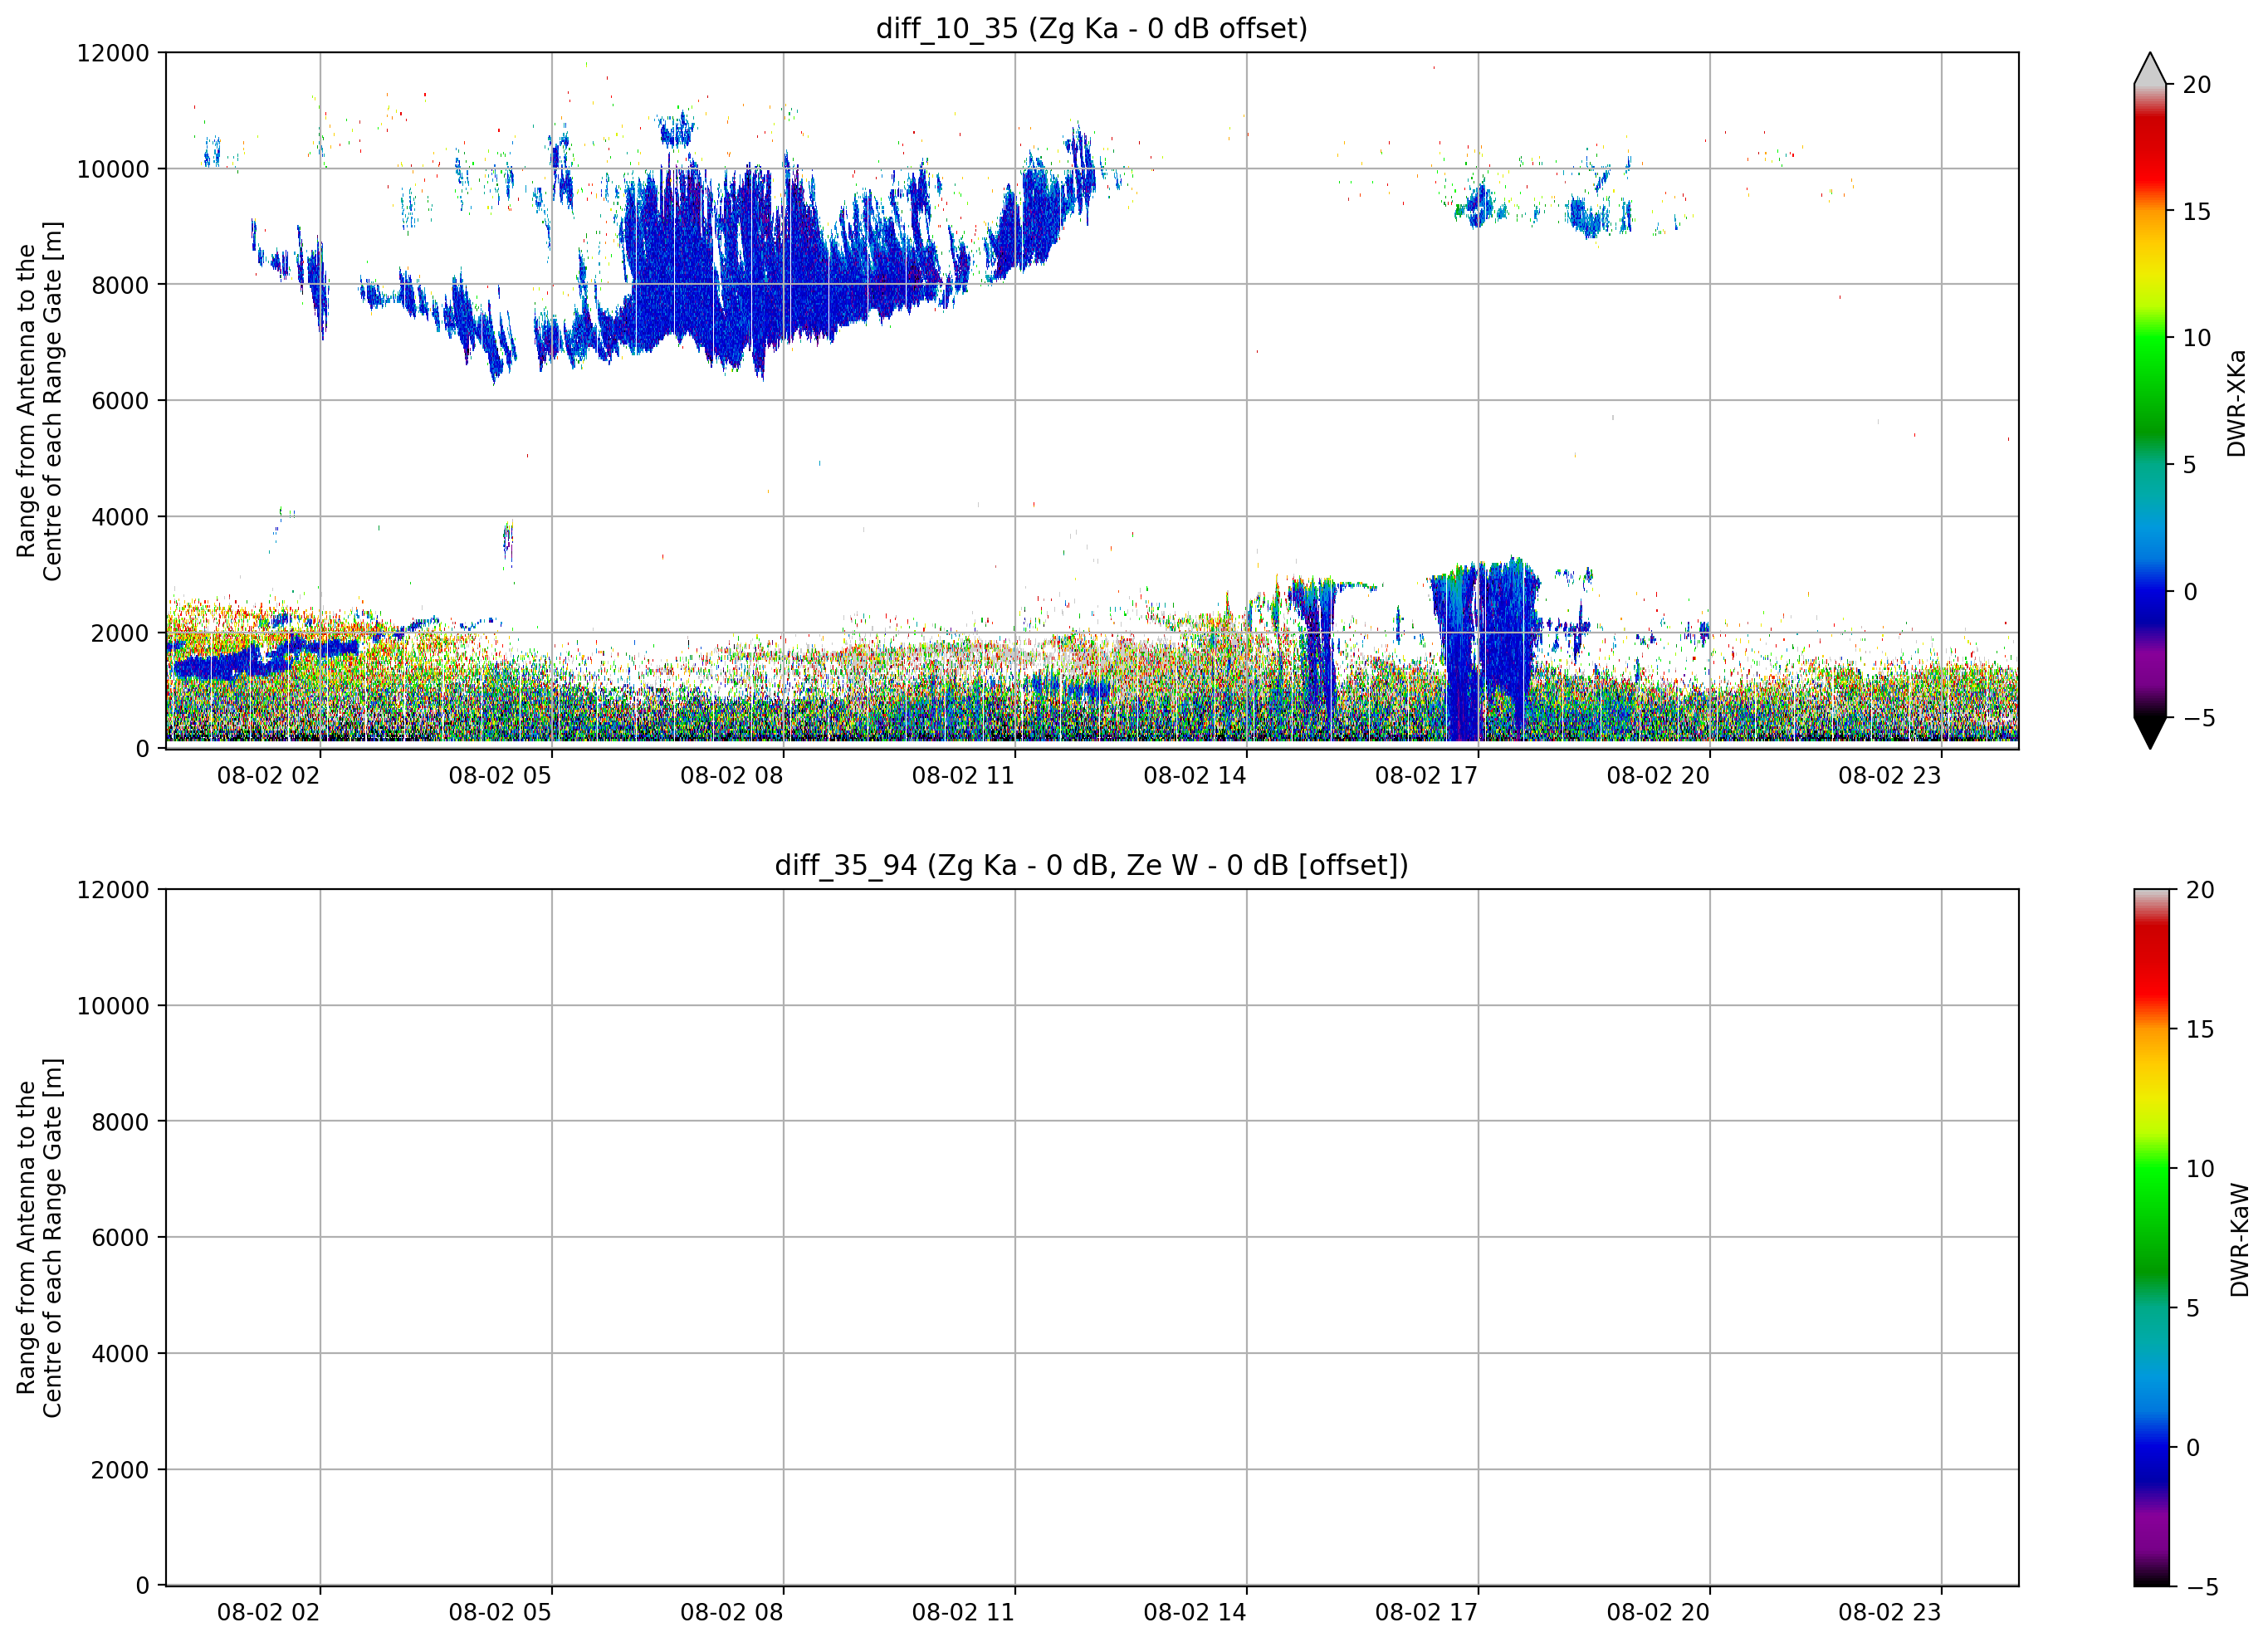The width and height of the screenshot is (2268, 1642).
Task: Pick the blue zero level on the DWR-XKa colorbar
Action: [x=2150, y=592]
